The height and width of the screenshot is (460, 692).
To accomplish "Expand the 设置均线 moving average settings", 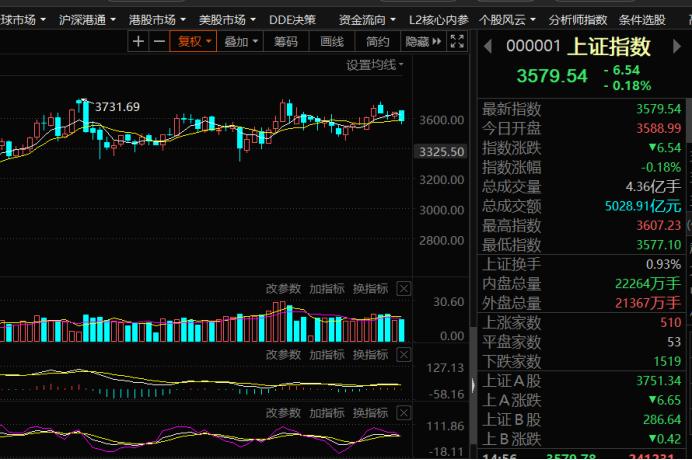I will click(x=375, y=65).
